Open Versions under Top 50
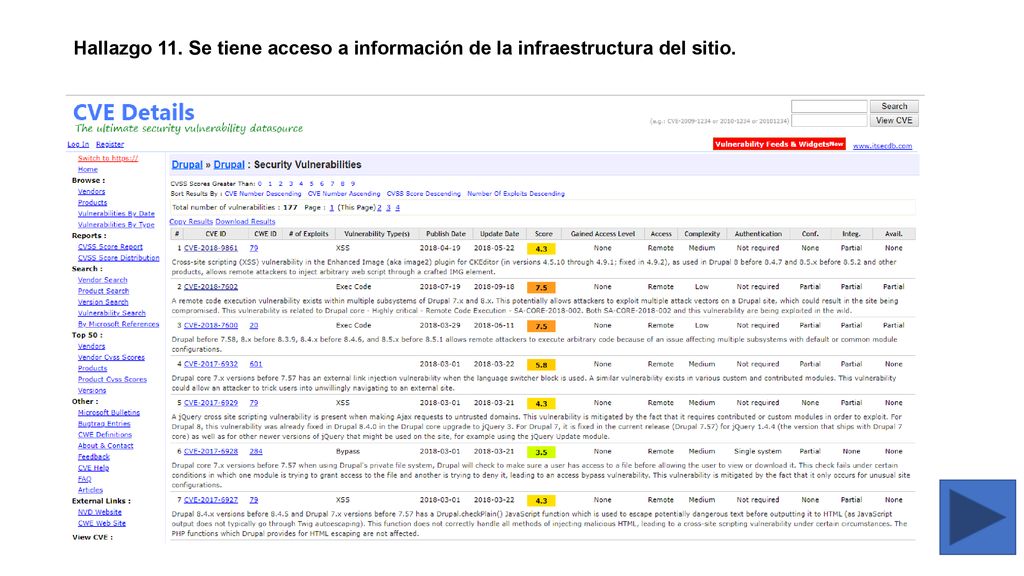The height and width of the screenshot is (576, 1024). pos(91,391)
